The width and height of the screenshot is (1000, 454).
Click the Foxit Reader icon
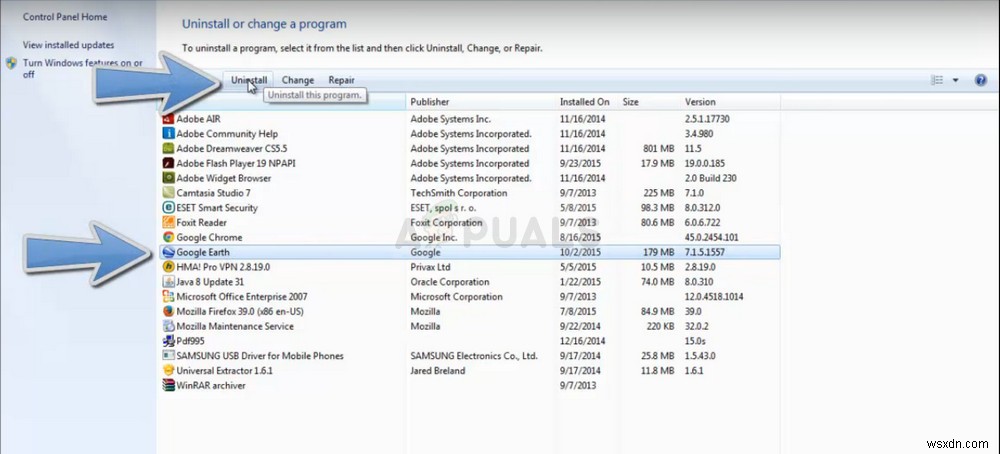pyautogui.click(x=168, y=222)
